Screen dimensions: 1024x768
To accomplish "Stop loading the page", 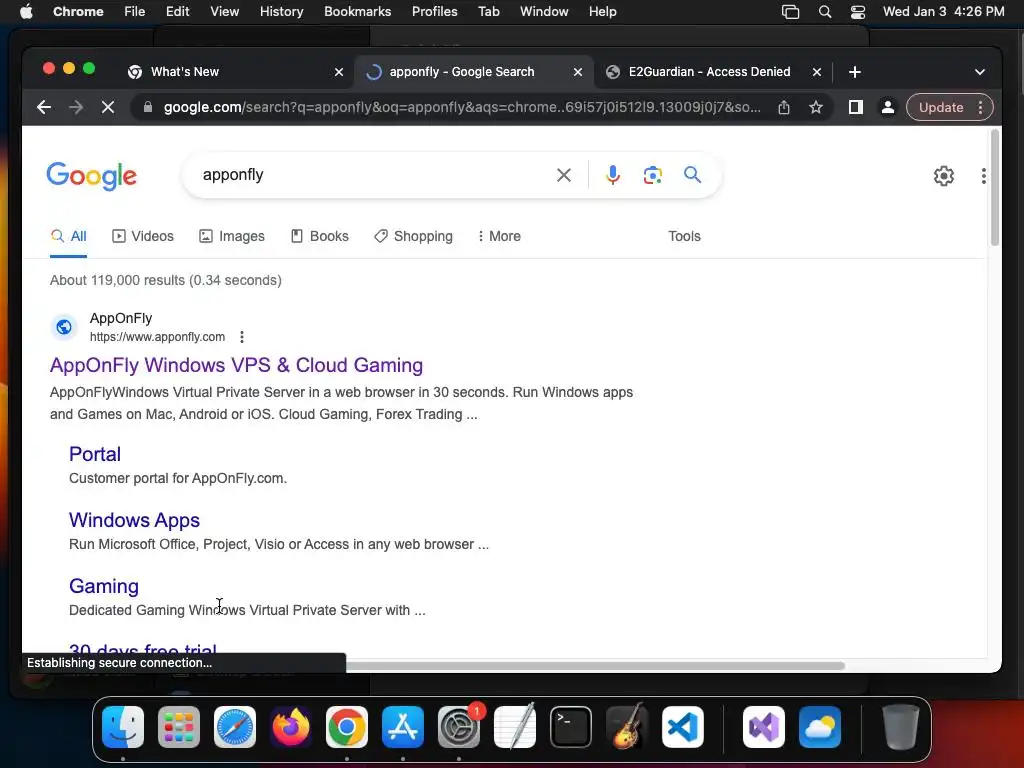I will click(x=108, y=107).
